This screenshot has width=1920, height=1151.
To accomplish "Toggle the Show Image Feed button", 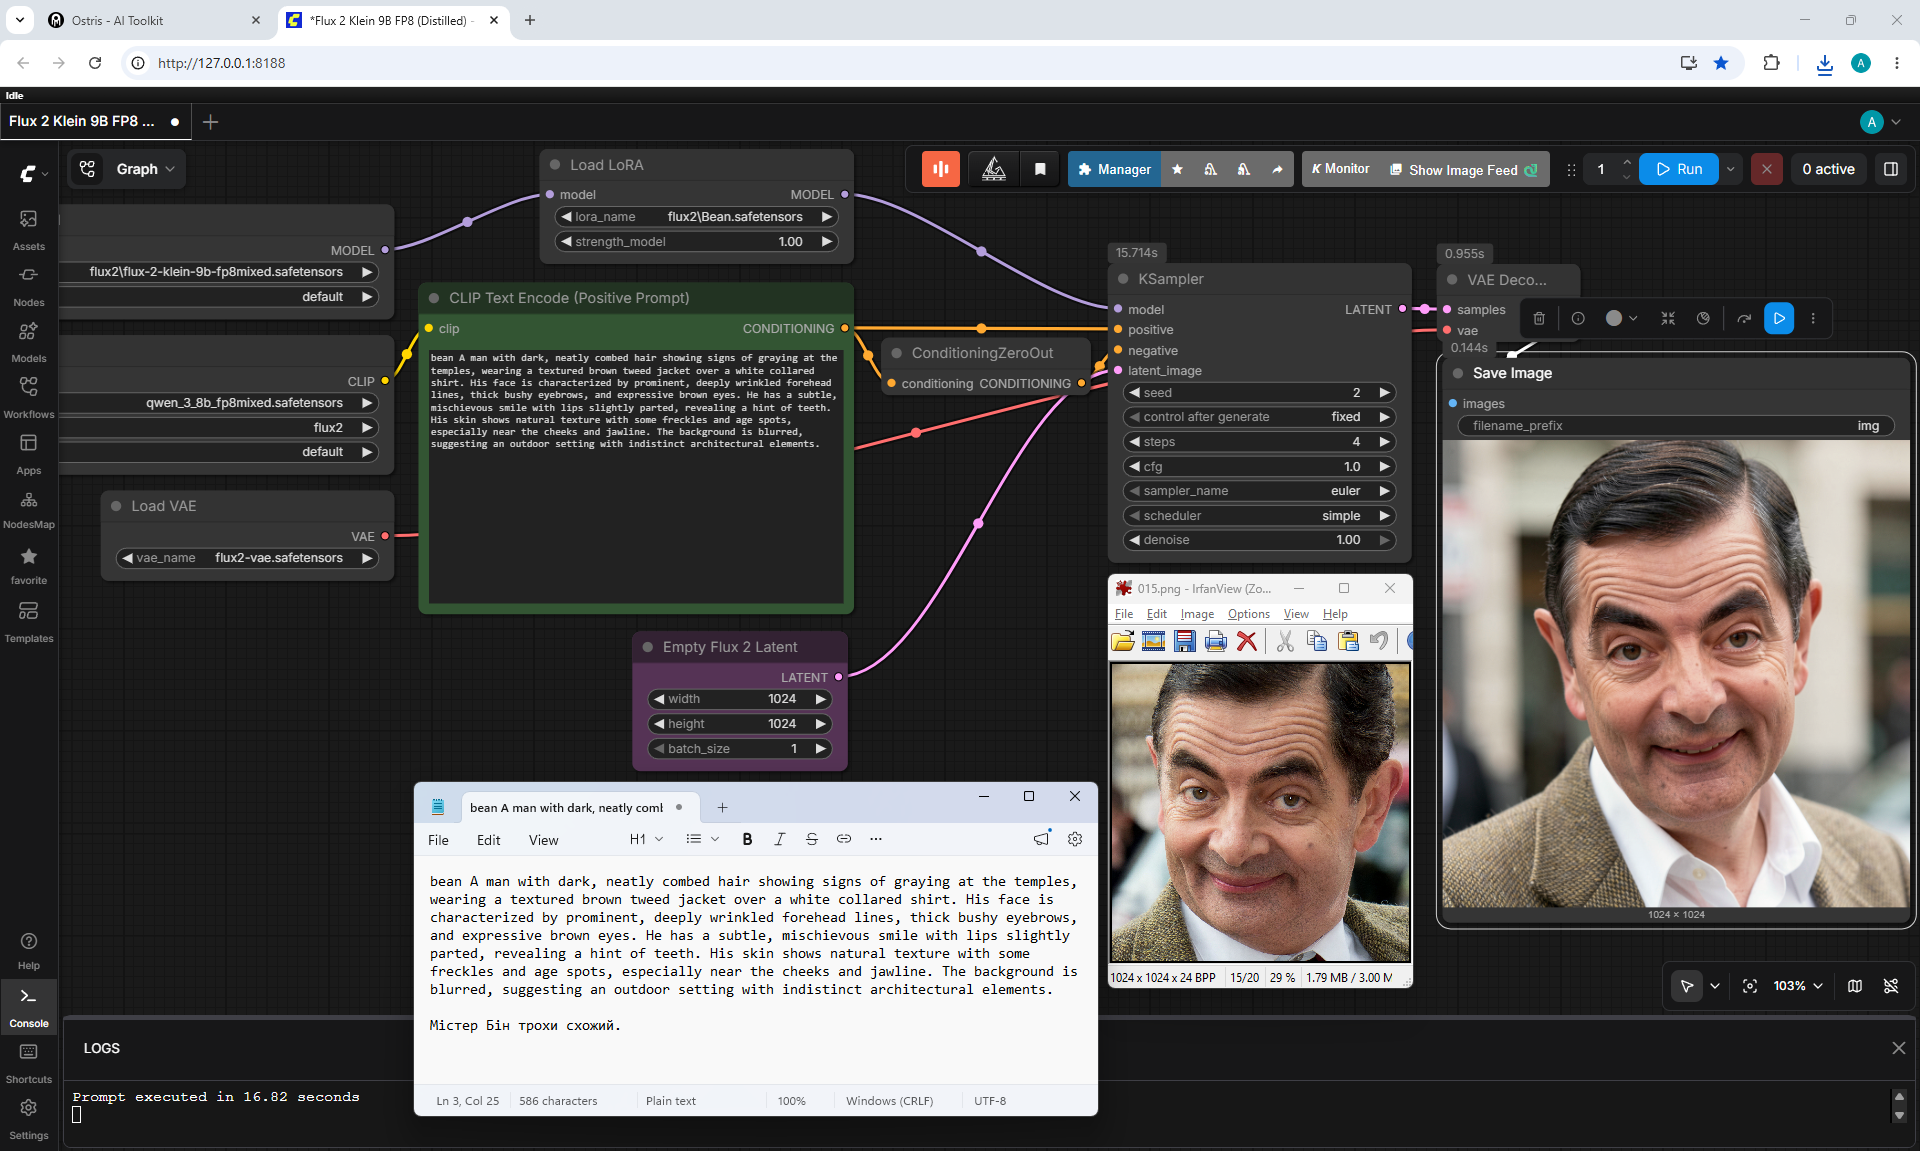I will [x=1464, y=170].
